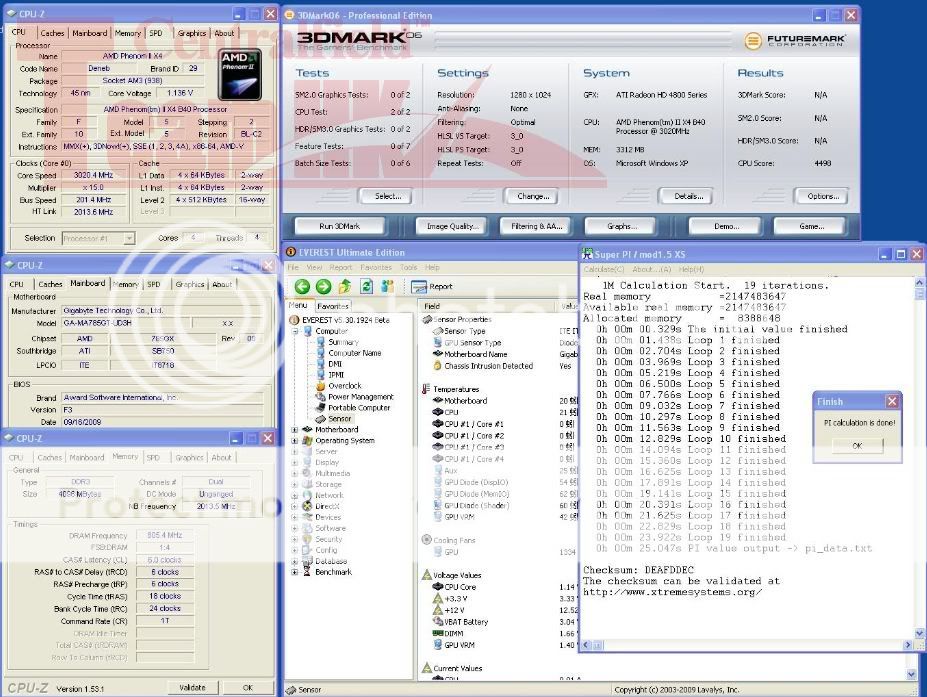
Task: Click the green Forward arrow in EVEREST toolbar
Action: point(323,287)
